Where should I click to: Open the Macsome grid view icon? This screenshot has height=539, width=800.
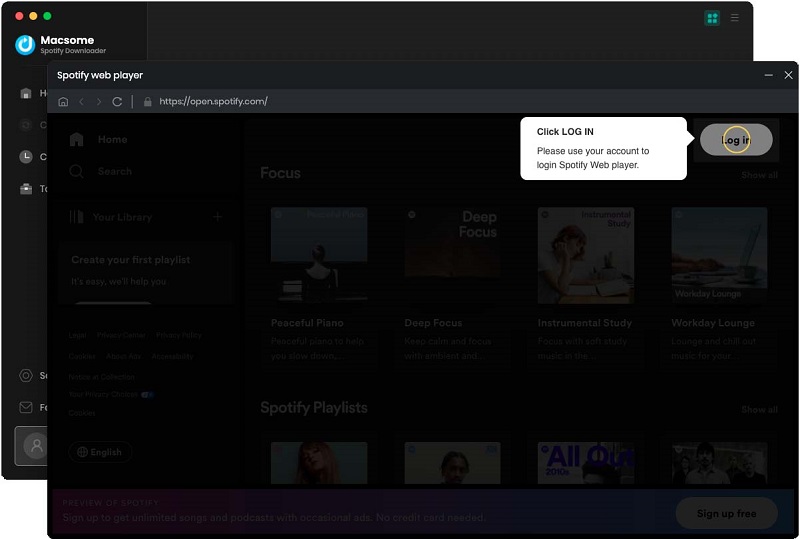(712, 18)
